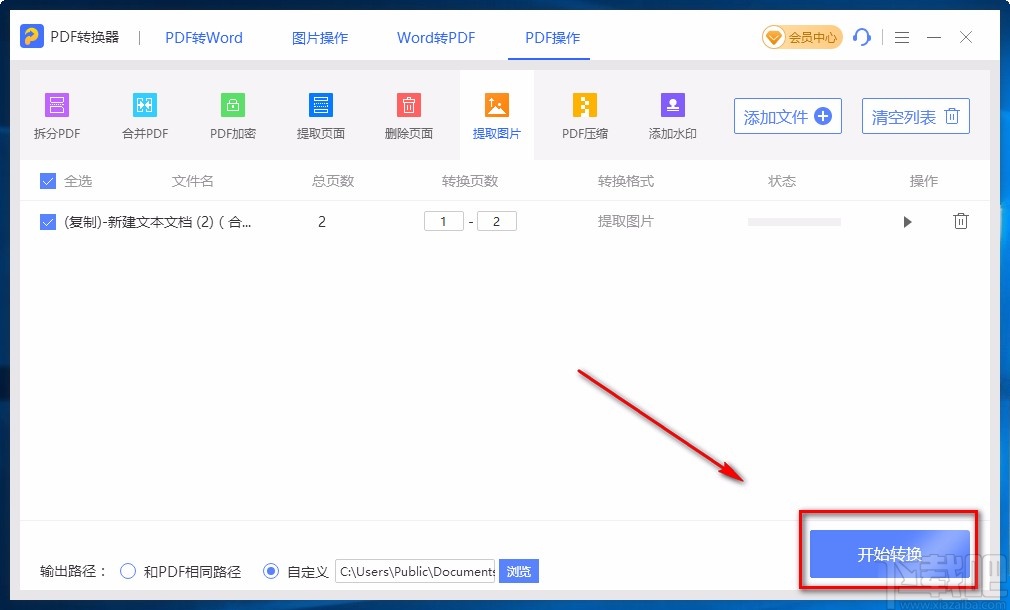Delete the listed file with trash icon

pos(960,221)
